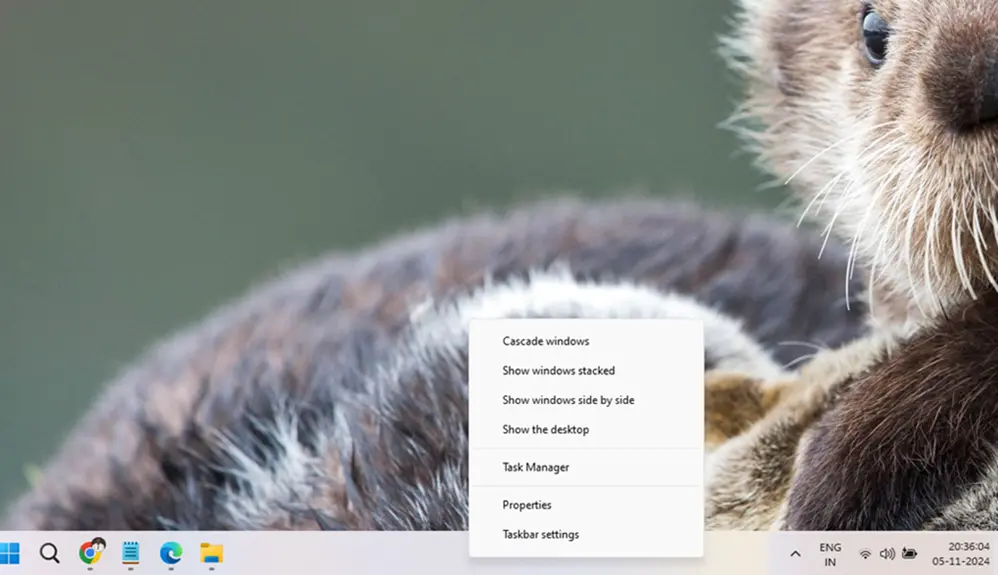Switch input language via ENG IN
The width and height of the screenshot is (998, 575).
[830, 554]
